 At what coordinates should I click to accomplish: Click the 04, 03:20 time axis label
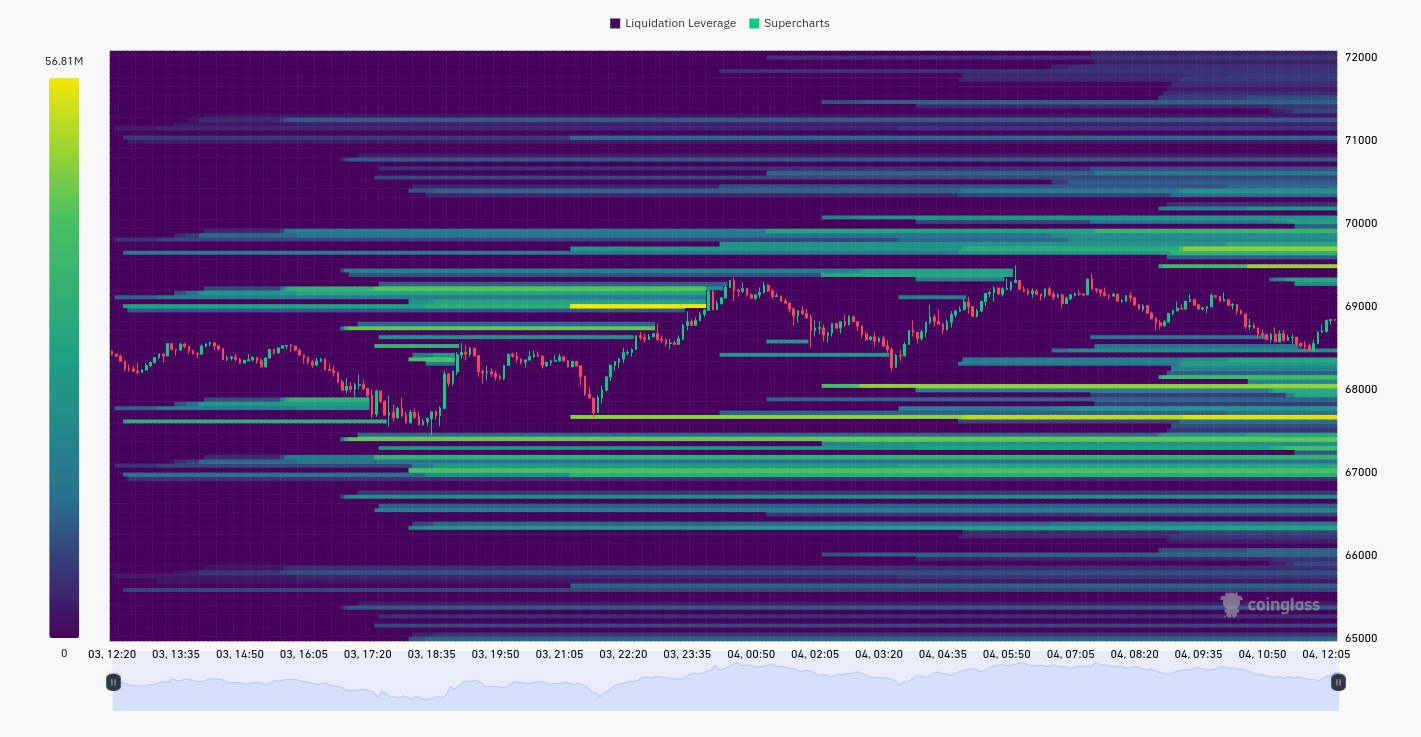click(879, 654)
